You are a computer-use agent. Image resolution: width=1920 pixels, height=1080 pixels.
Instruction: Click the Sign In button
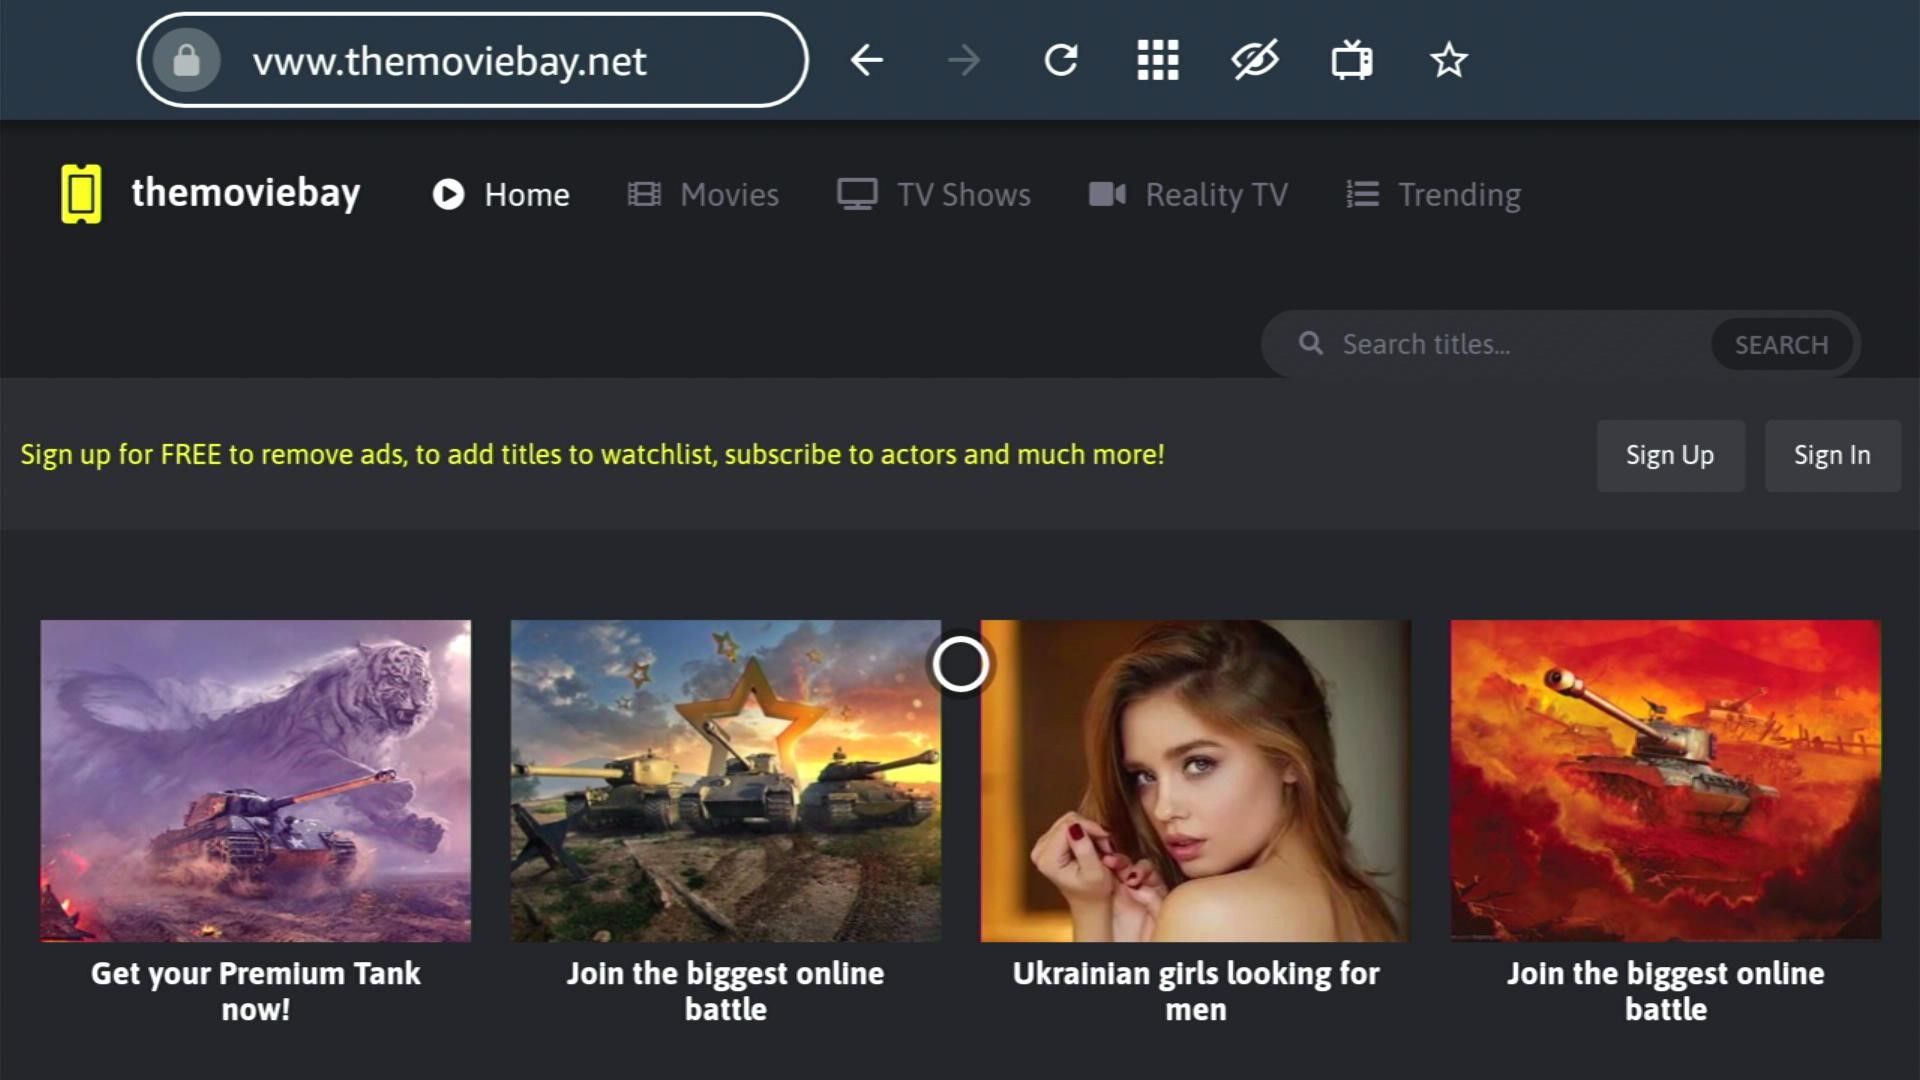tap(1832, 455)
